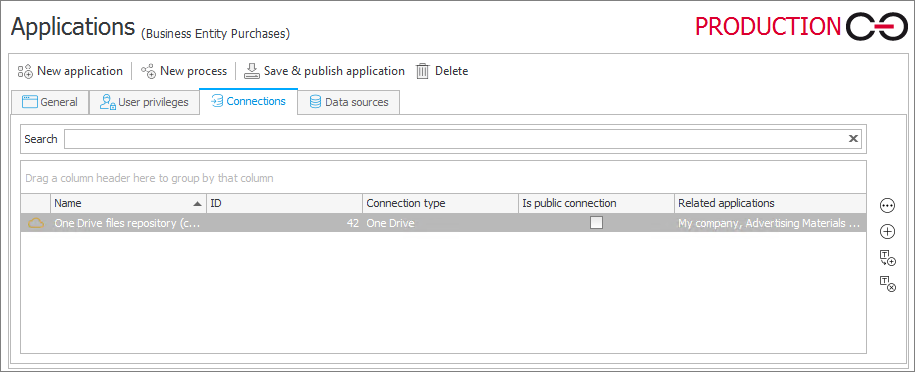Clear the search box with X

853,139
